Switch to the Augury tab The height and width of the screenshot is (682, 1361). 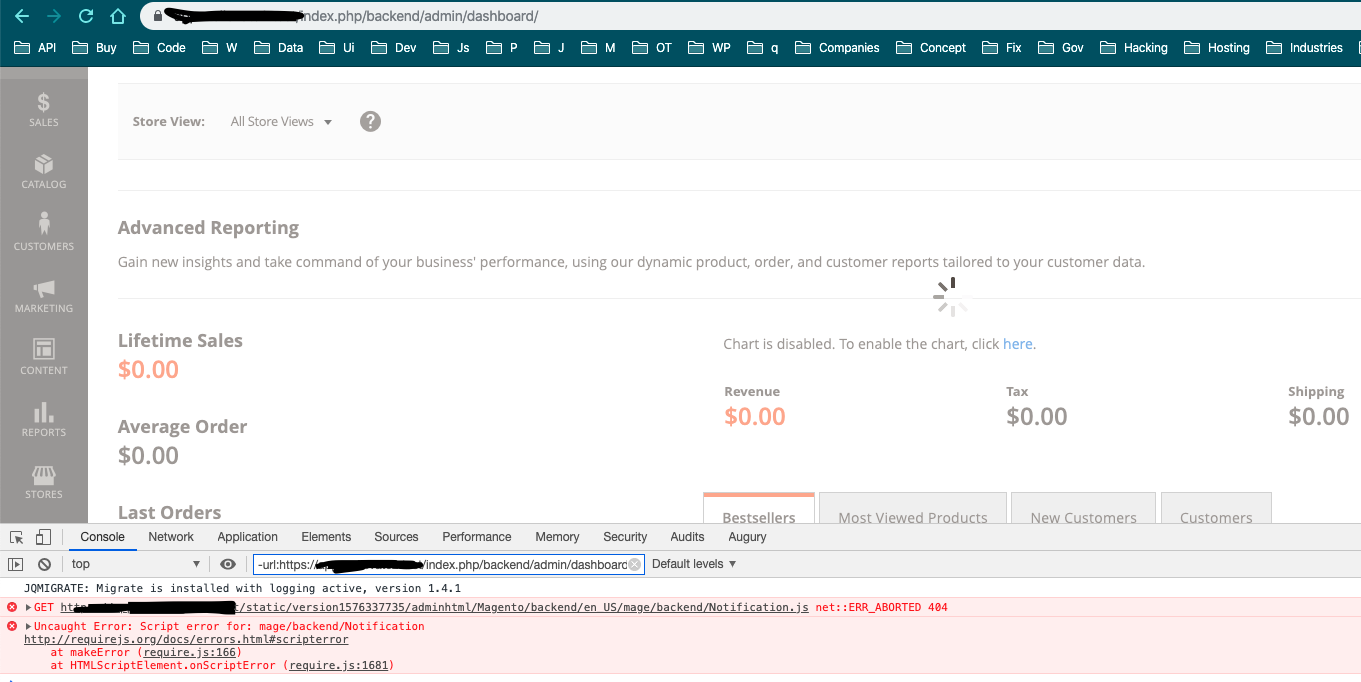point(747,537)
